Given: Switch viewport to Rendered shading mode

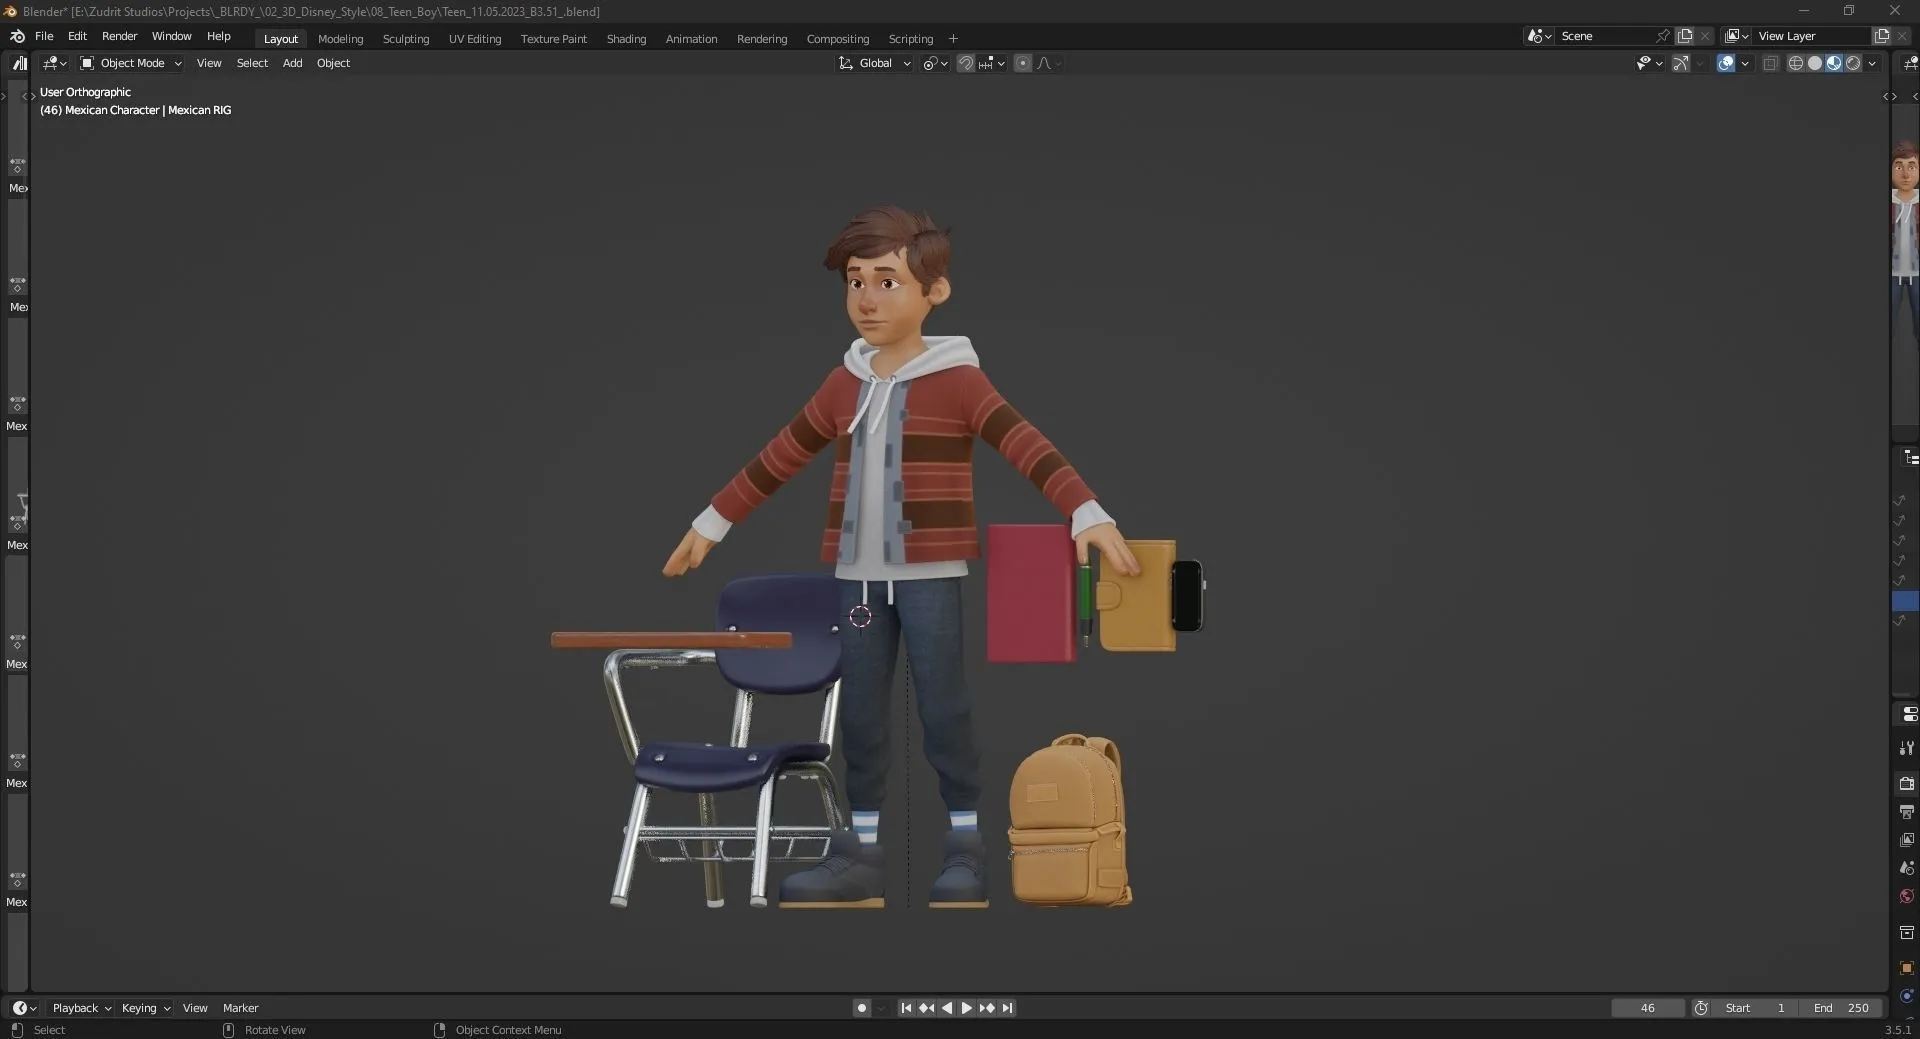Looking at the screenshot, I should point(1852,63).
